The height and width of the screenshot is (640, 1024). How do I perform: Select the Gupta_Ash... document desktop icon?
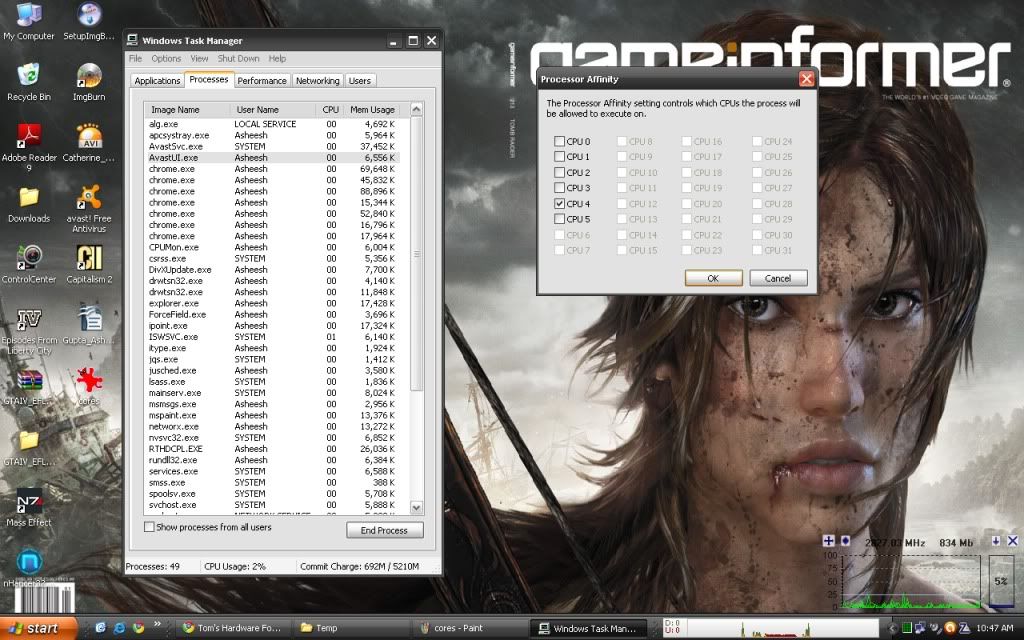click(89, 325)
